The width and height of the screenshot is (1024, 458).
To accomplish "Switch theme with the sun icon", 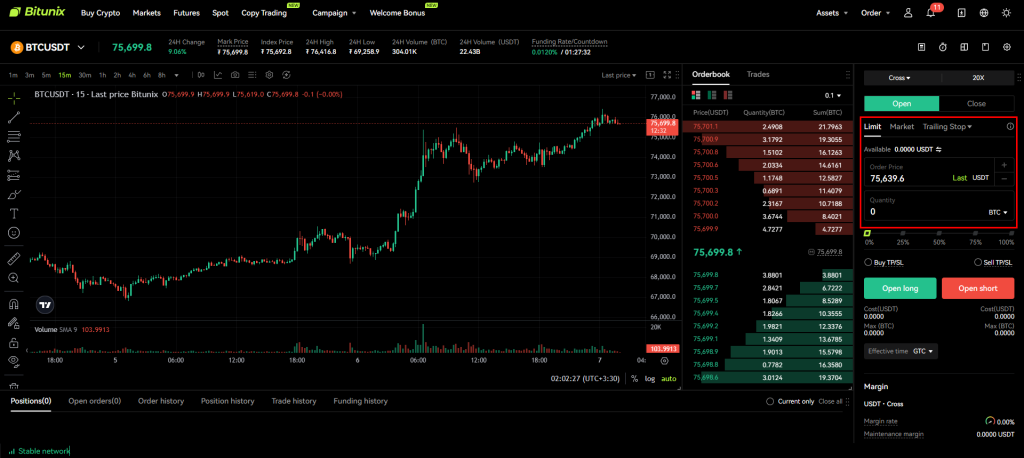I will coord(1008,13).
